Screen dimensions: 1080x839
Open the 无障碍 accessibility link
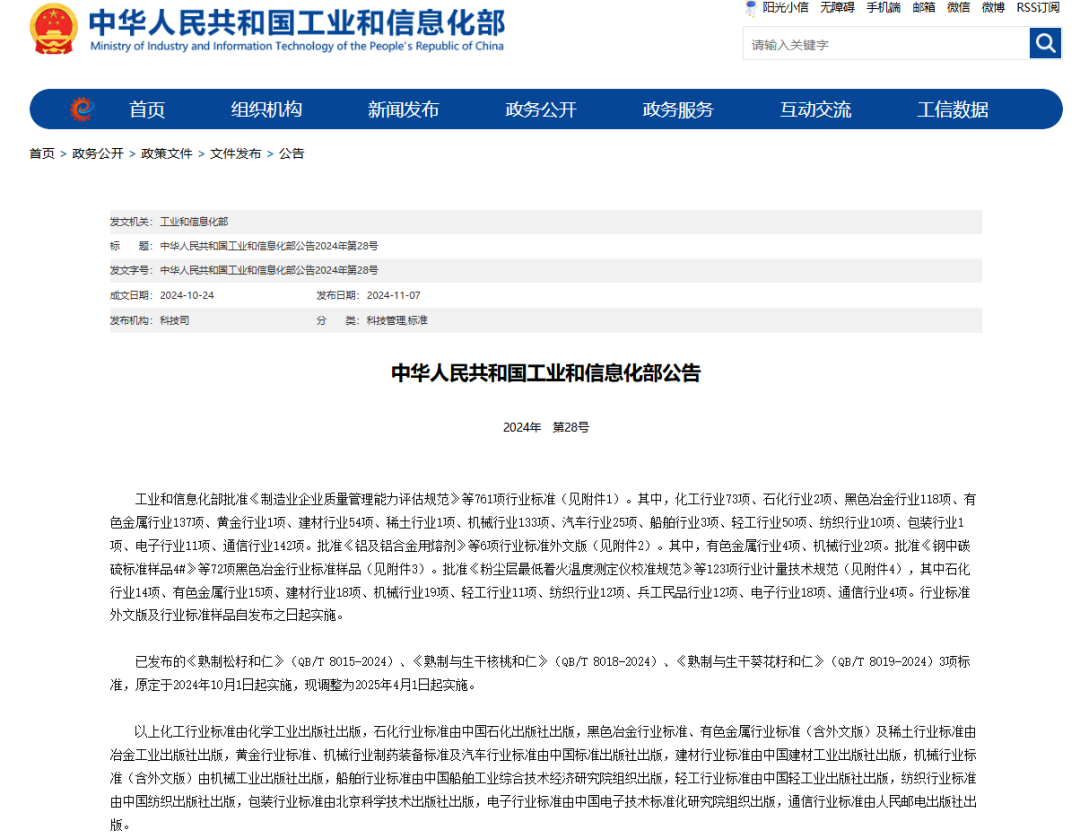pos(837,8)
